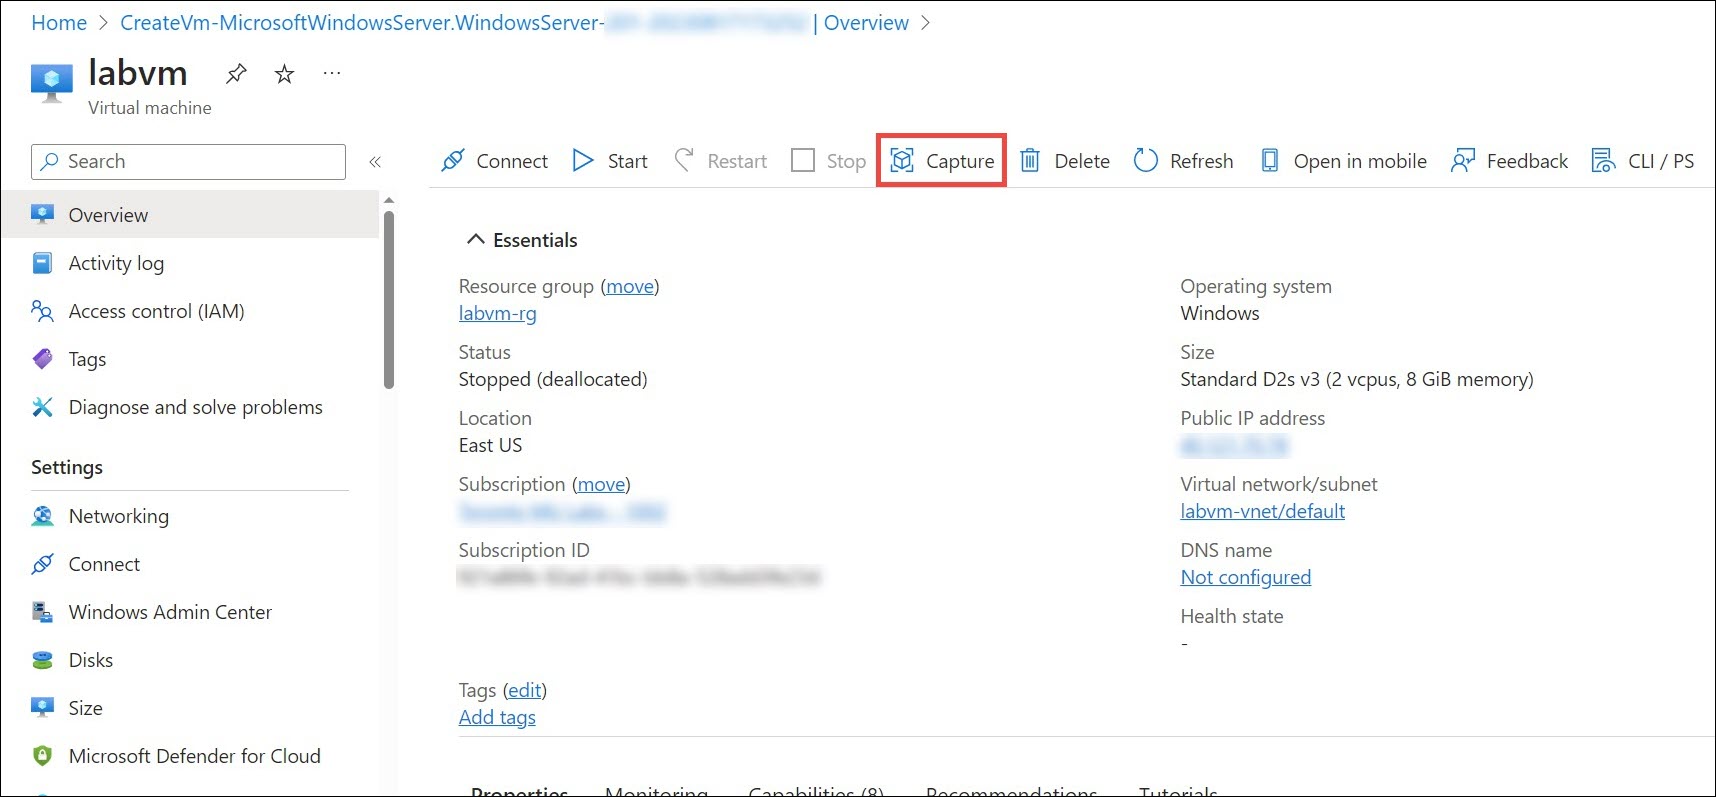The image size is (1716, 797).
Task: Click the Overview monitor icon in sidebar
Action: tap(42, 214)
